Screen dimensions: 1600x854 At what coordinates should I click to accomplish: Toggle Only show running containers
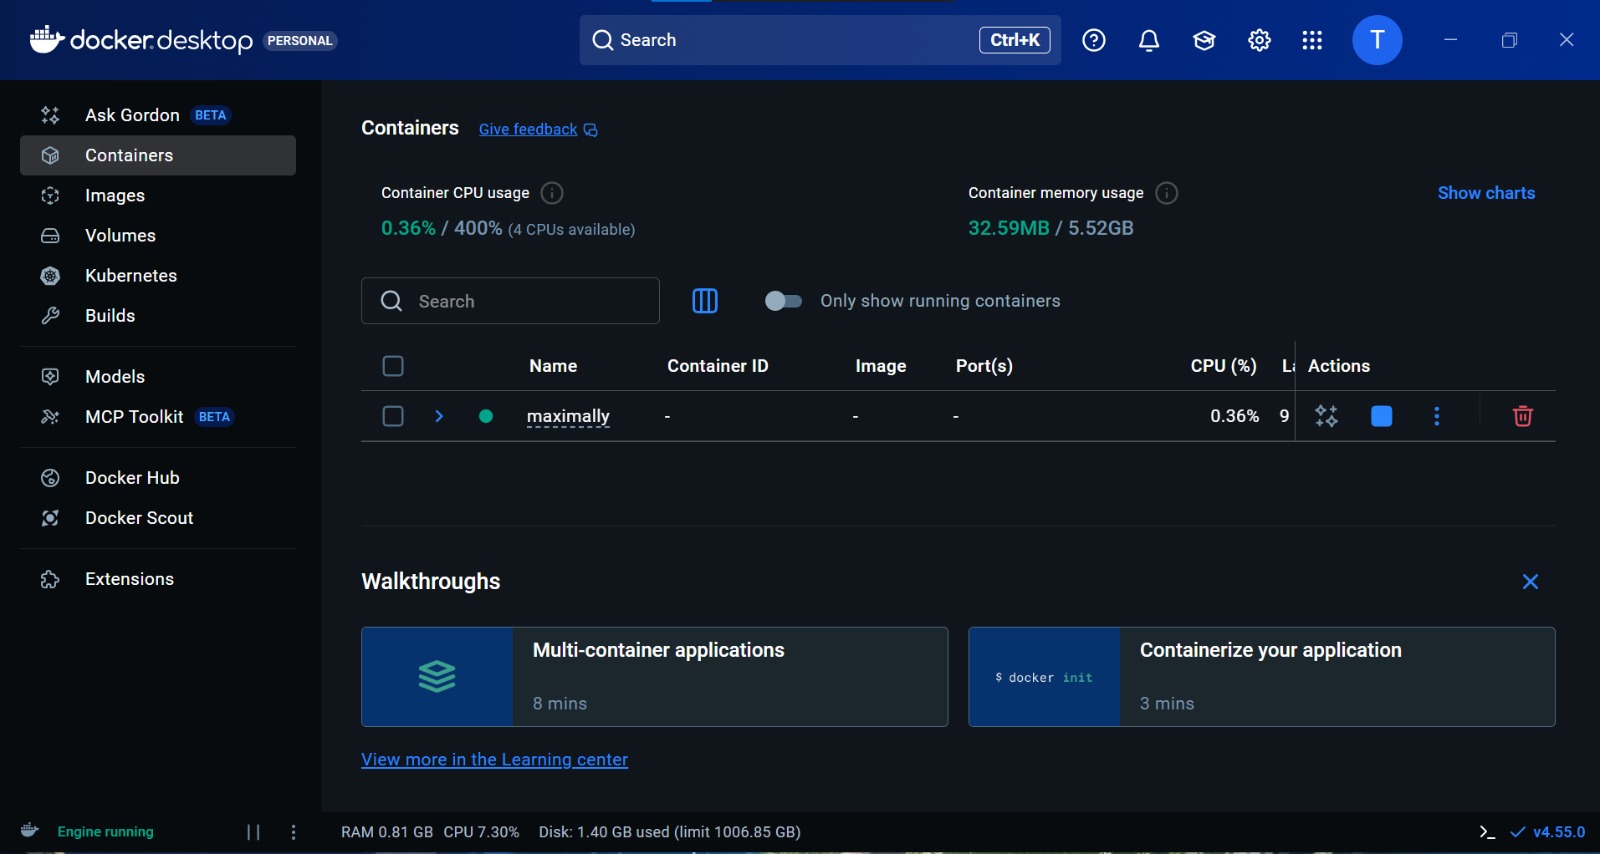[783, 301]
